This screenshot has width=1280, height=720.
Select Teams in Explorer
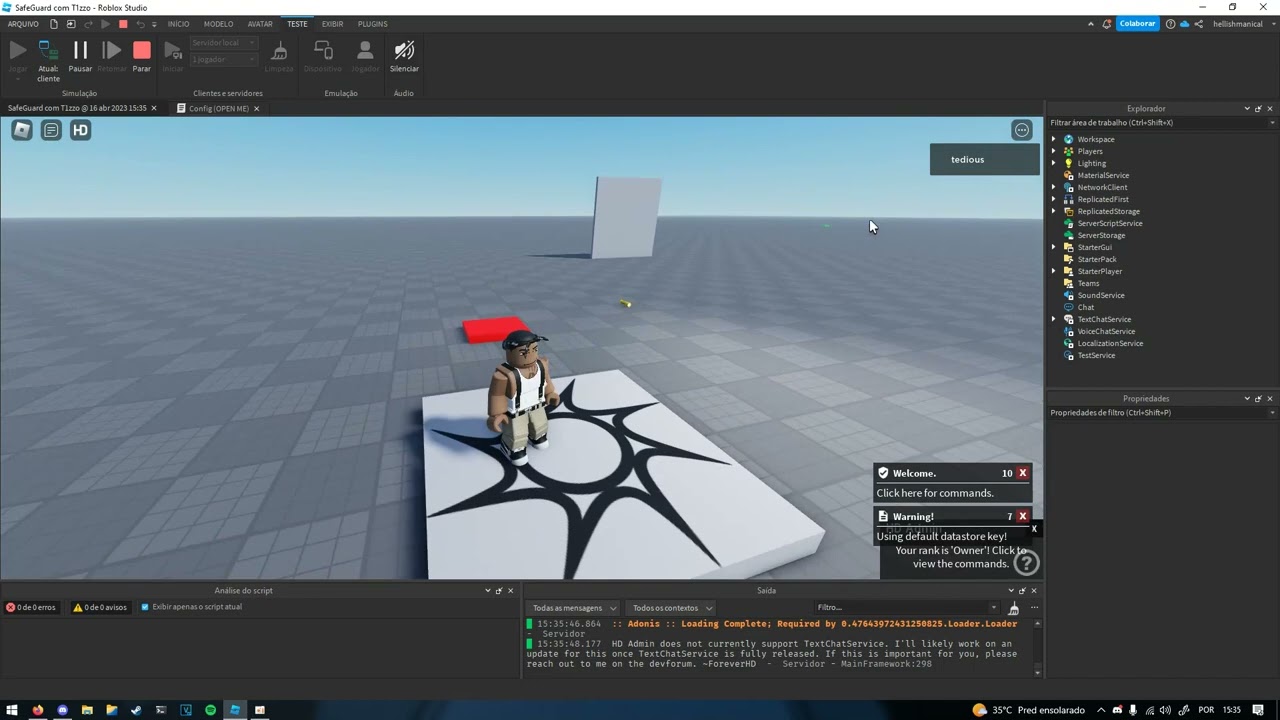click(x=1088, y=283)
